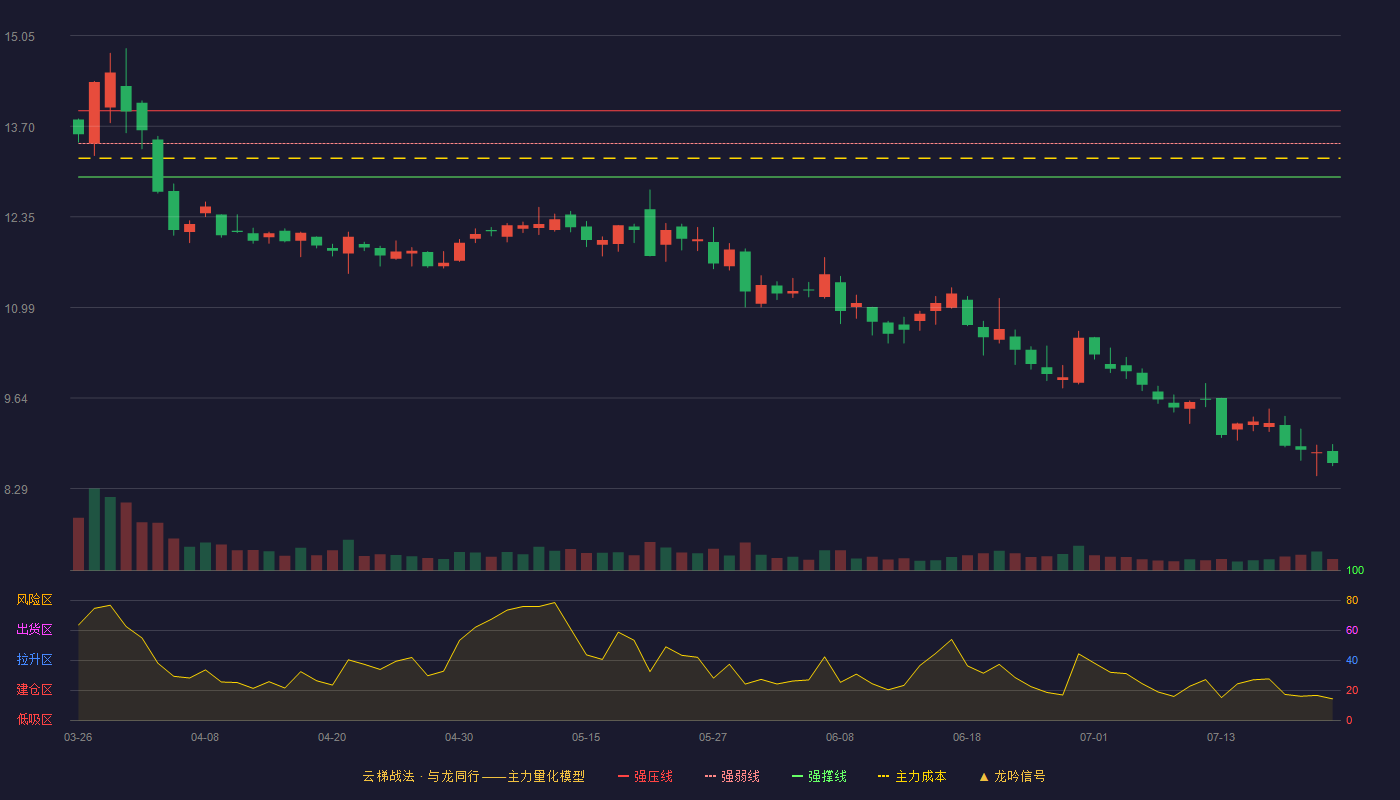Click the 04-20 date label
Image resolution: width=1400 pixels, height=800 pixels.
coord(332,737)
